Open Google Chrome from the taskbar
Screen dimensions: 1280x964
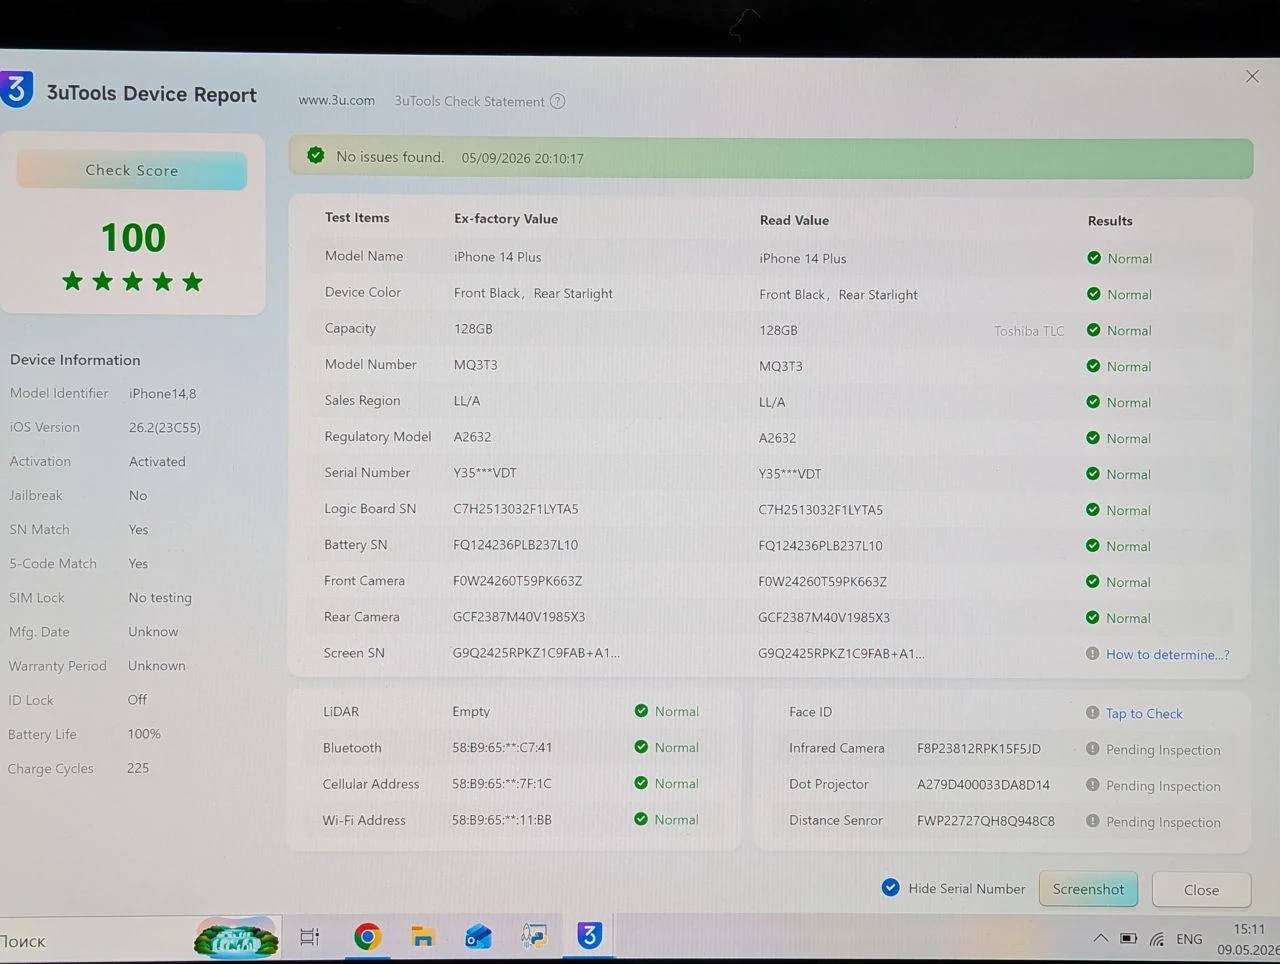[x=367, y=936]
